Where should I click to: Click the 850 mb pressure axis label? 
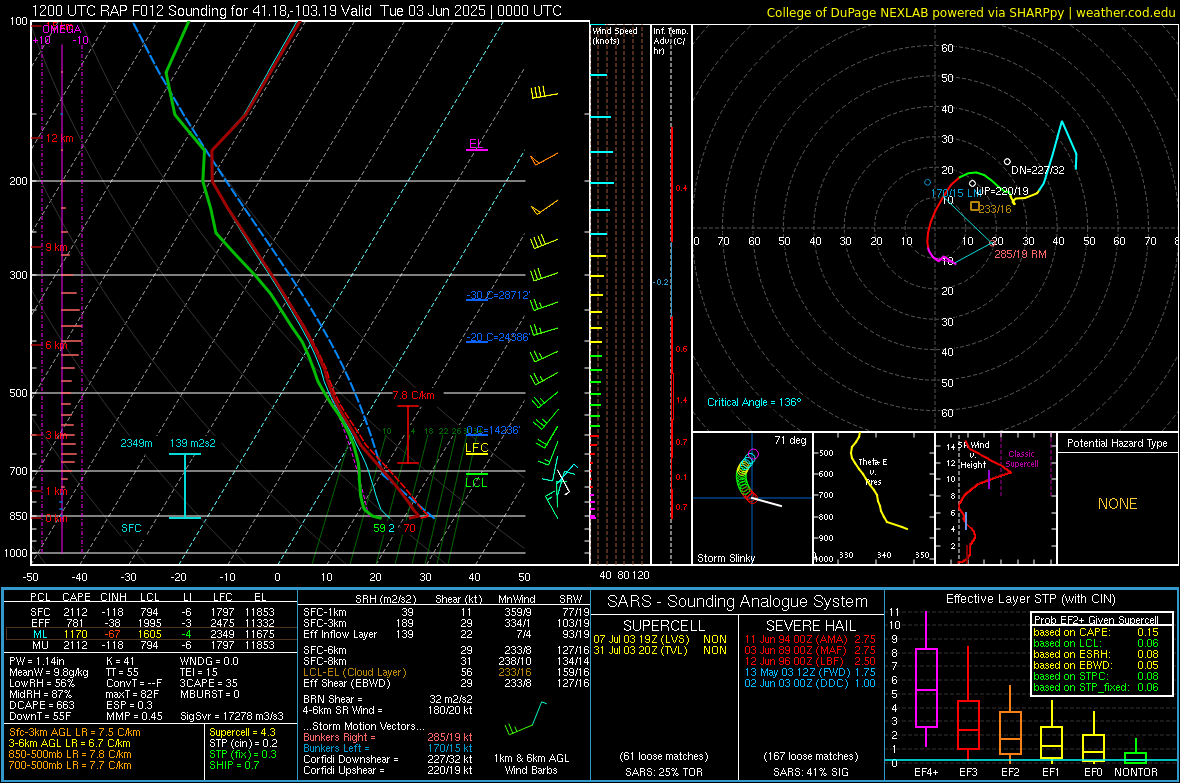pos(18,516)
